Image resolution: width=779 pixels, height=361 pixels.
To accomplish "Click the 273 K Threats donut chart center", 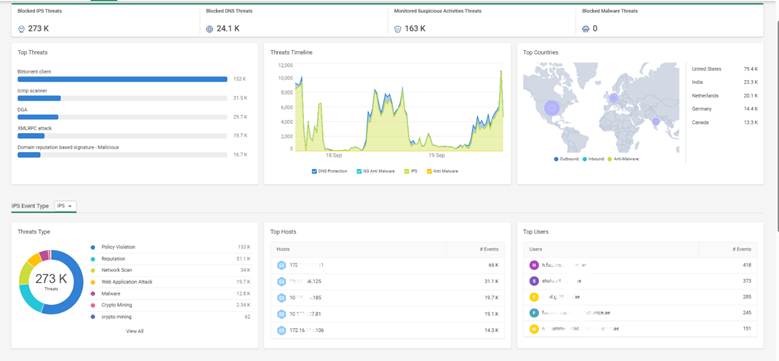I will tap(51, 281).
